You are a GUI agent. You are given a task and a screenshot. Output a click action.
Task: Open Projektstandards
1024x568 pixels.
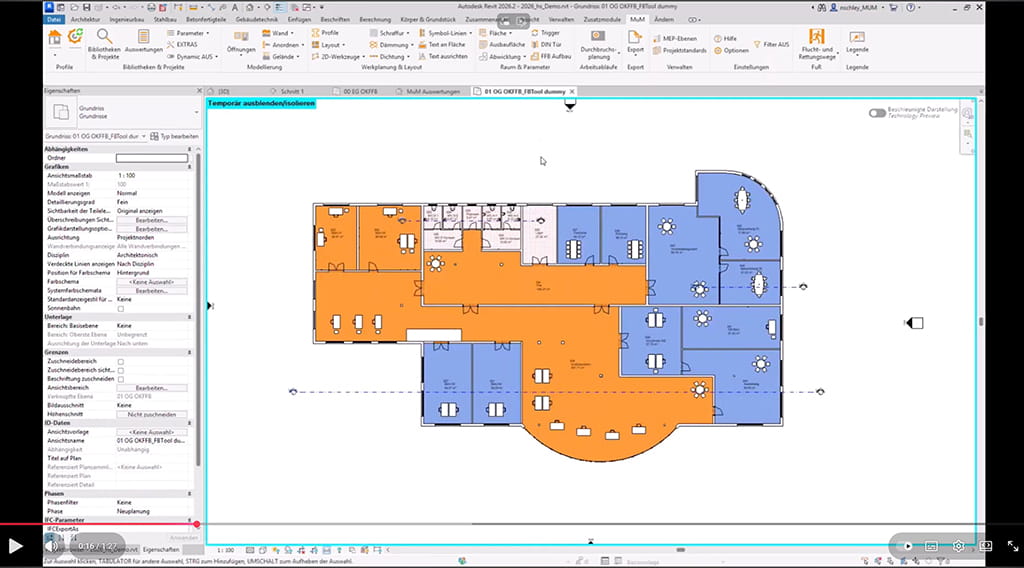(x=680, y=50)
